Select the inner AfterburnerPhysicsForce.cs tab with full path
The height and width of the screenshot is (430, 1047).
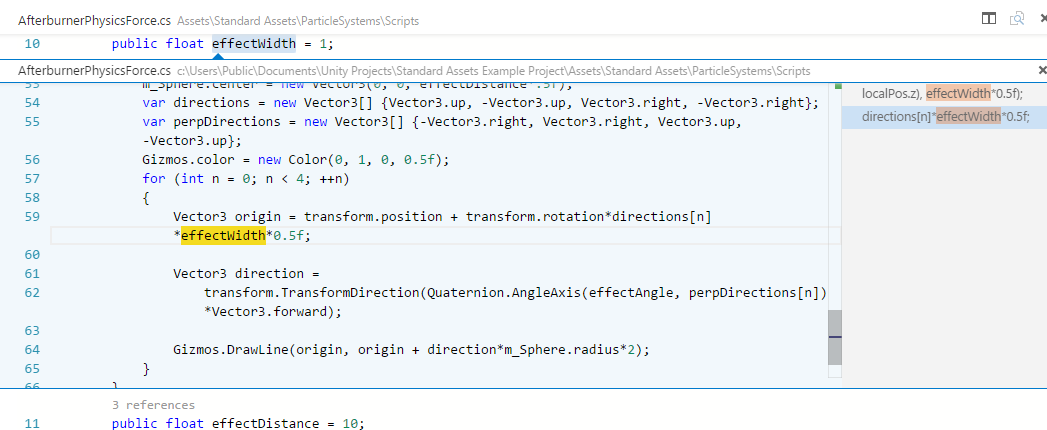(x=94, y=71)
